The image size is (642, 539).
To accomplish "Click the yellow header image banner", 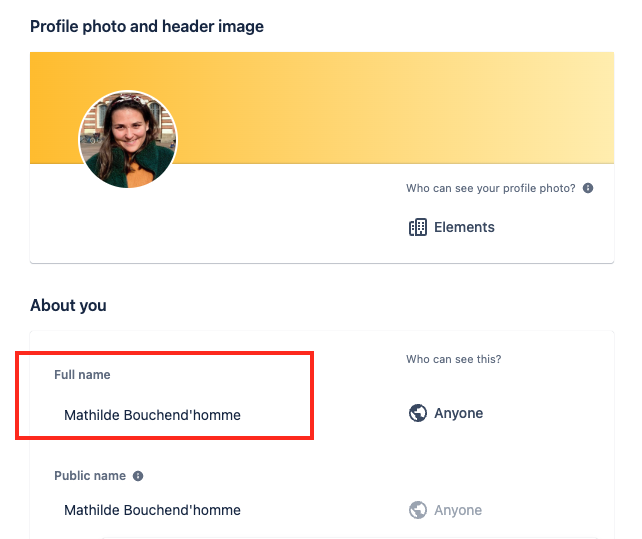I will click(x=400, y=105).
